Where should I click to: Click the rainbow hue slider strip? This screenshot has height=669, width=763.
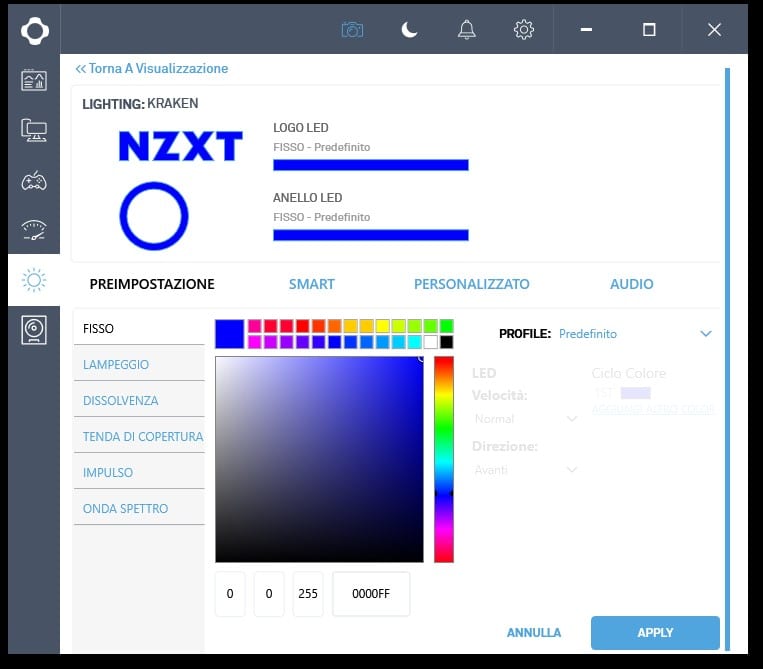[444, 459]
